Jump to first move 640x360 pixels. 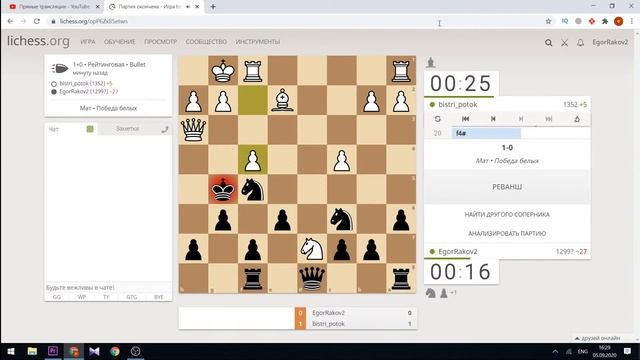pyautogui.click(x=465, y=119)
